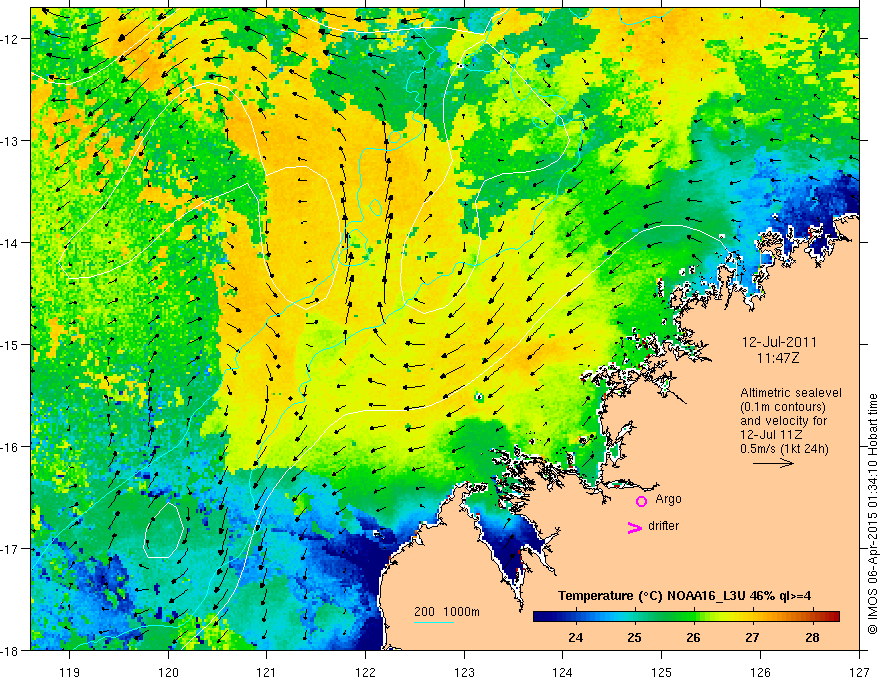Click longitude axis label '120'
880x680 pixels.
(168, 672)
